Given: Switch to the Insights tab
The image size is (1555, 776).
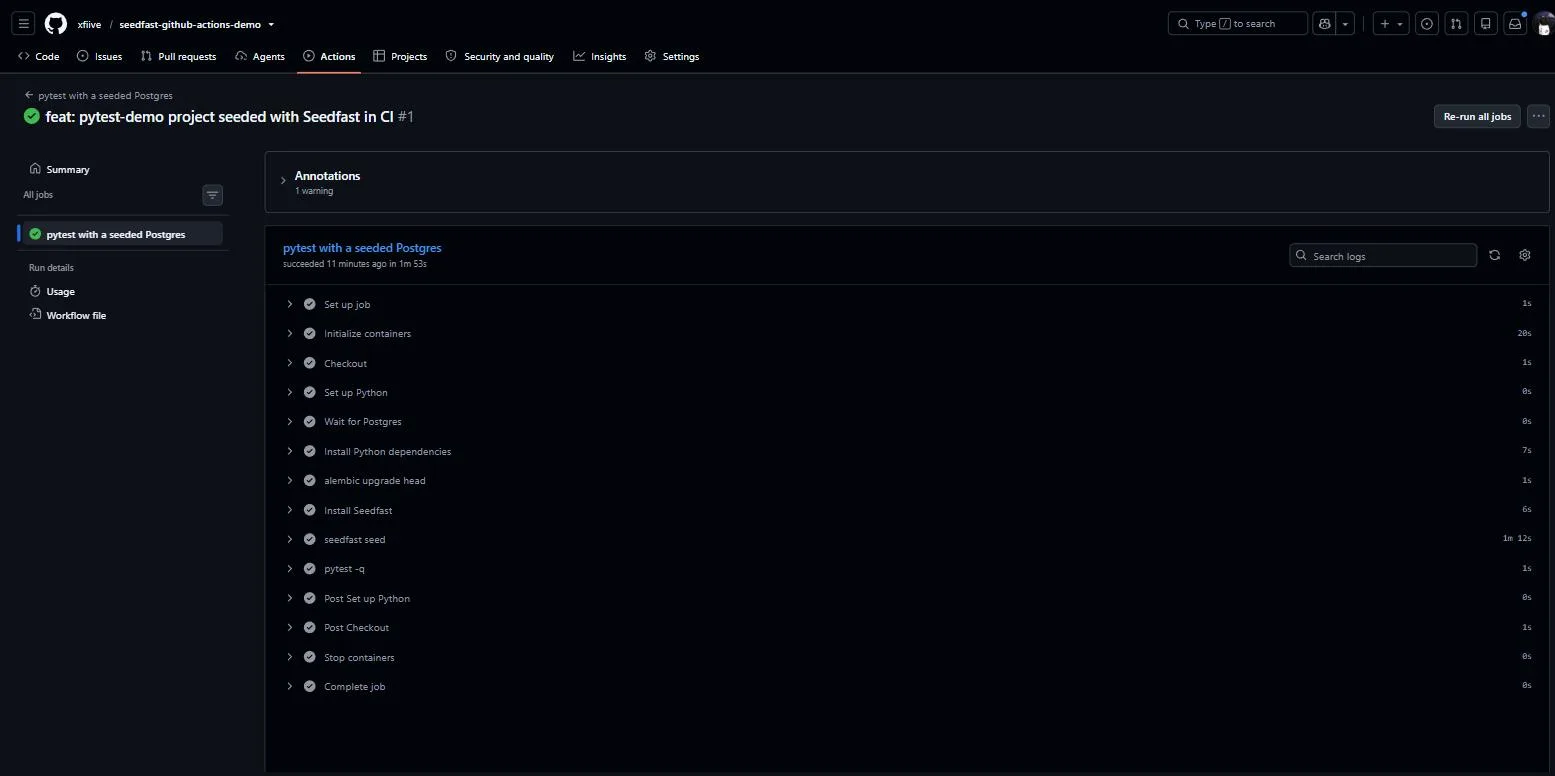Looking at the screenshot, I should click(x=600, y=57).
